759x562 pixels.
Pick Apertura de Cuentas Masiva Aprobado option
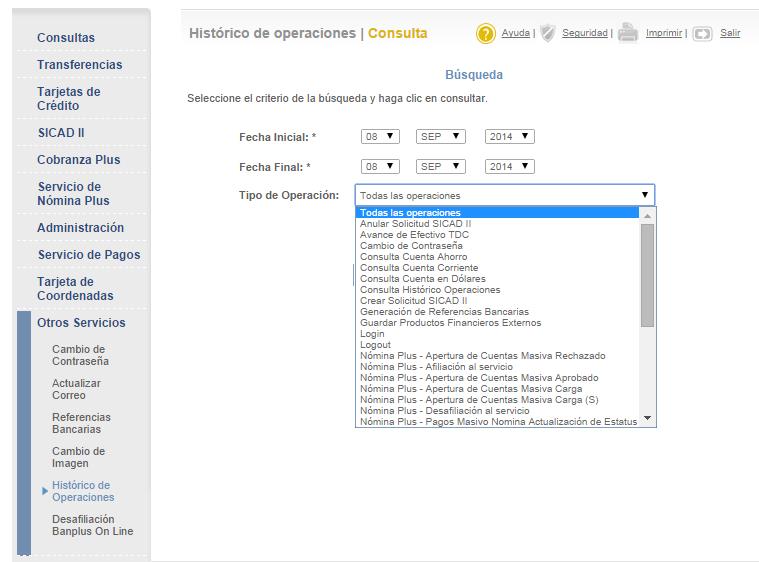(497, 378)
